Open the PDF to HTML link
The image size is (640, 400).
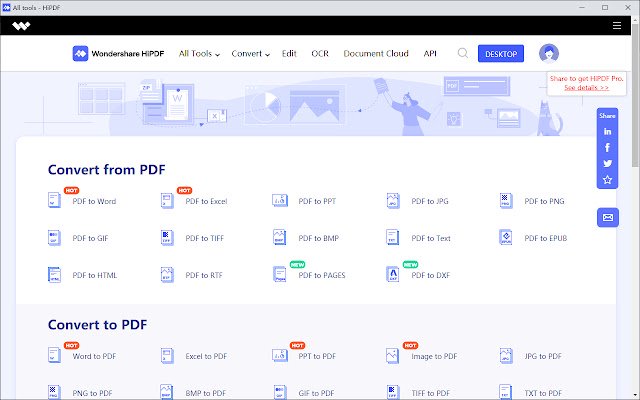coord(95,276)
